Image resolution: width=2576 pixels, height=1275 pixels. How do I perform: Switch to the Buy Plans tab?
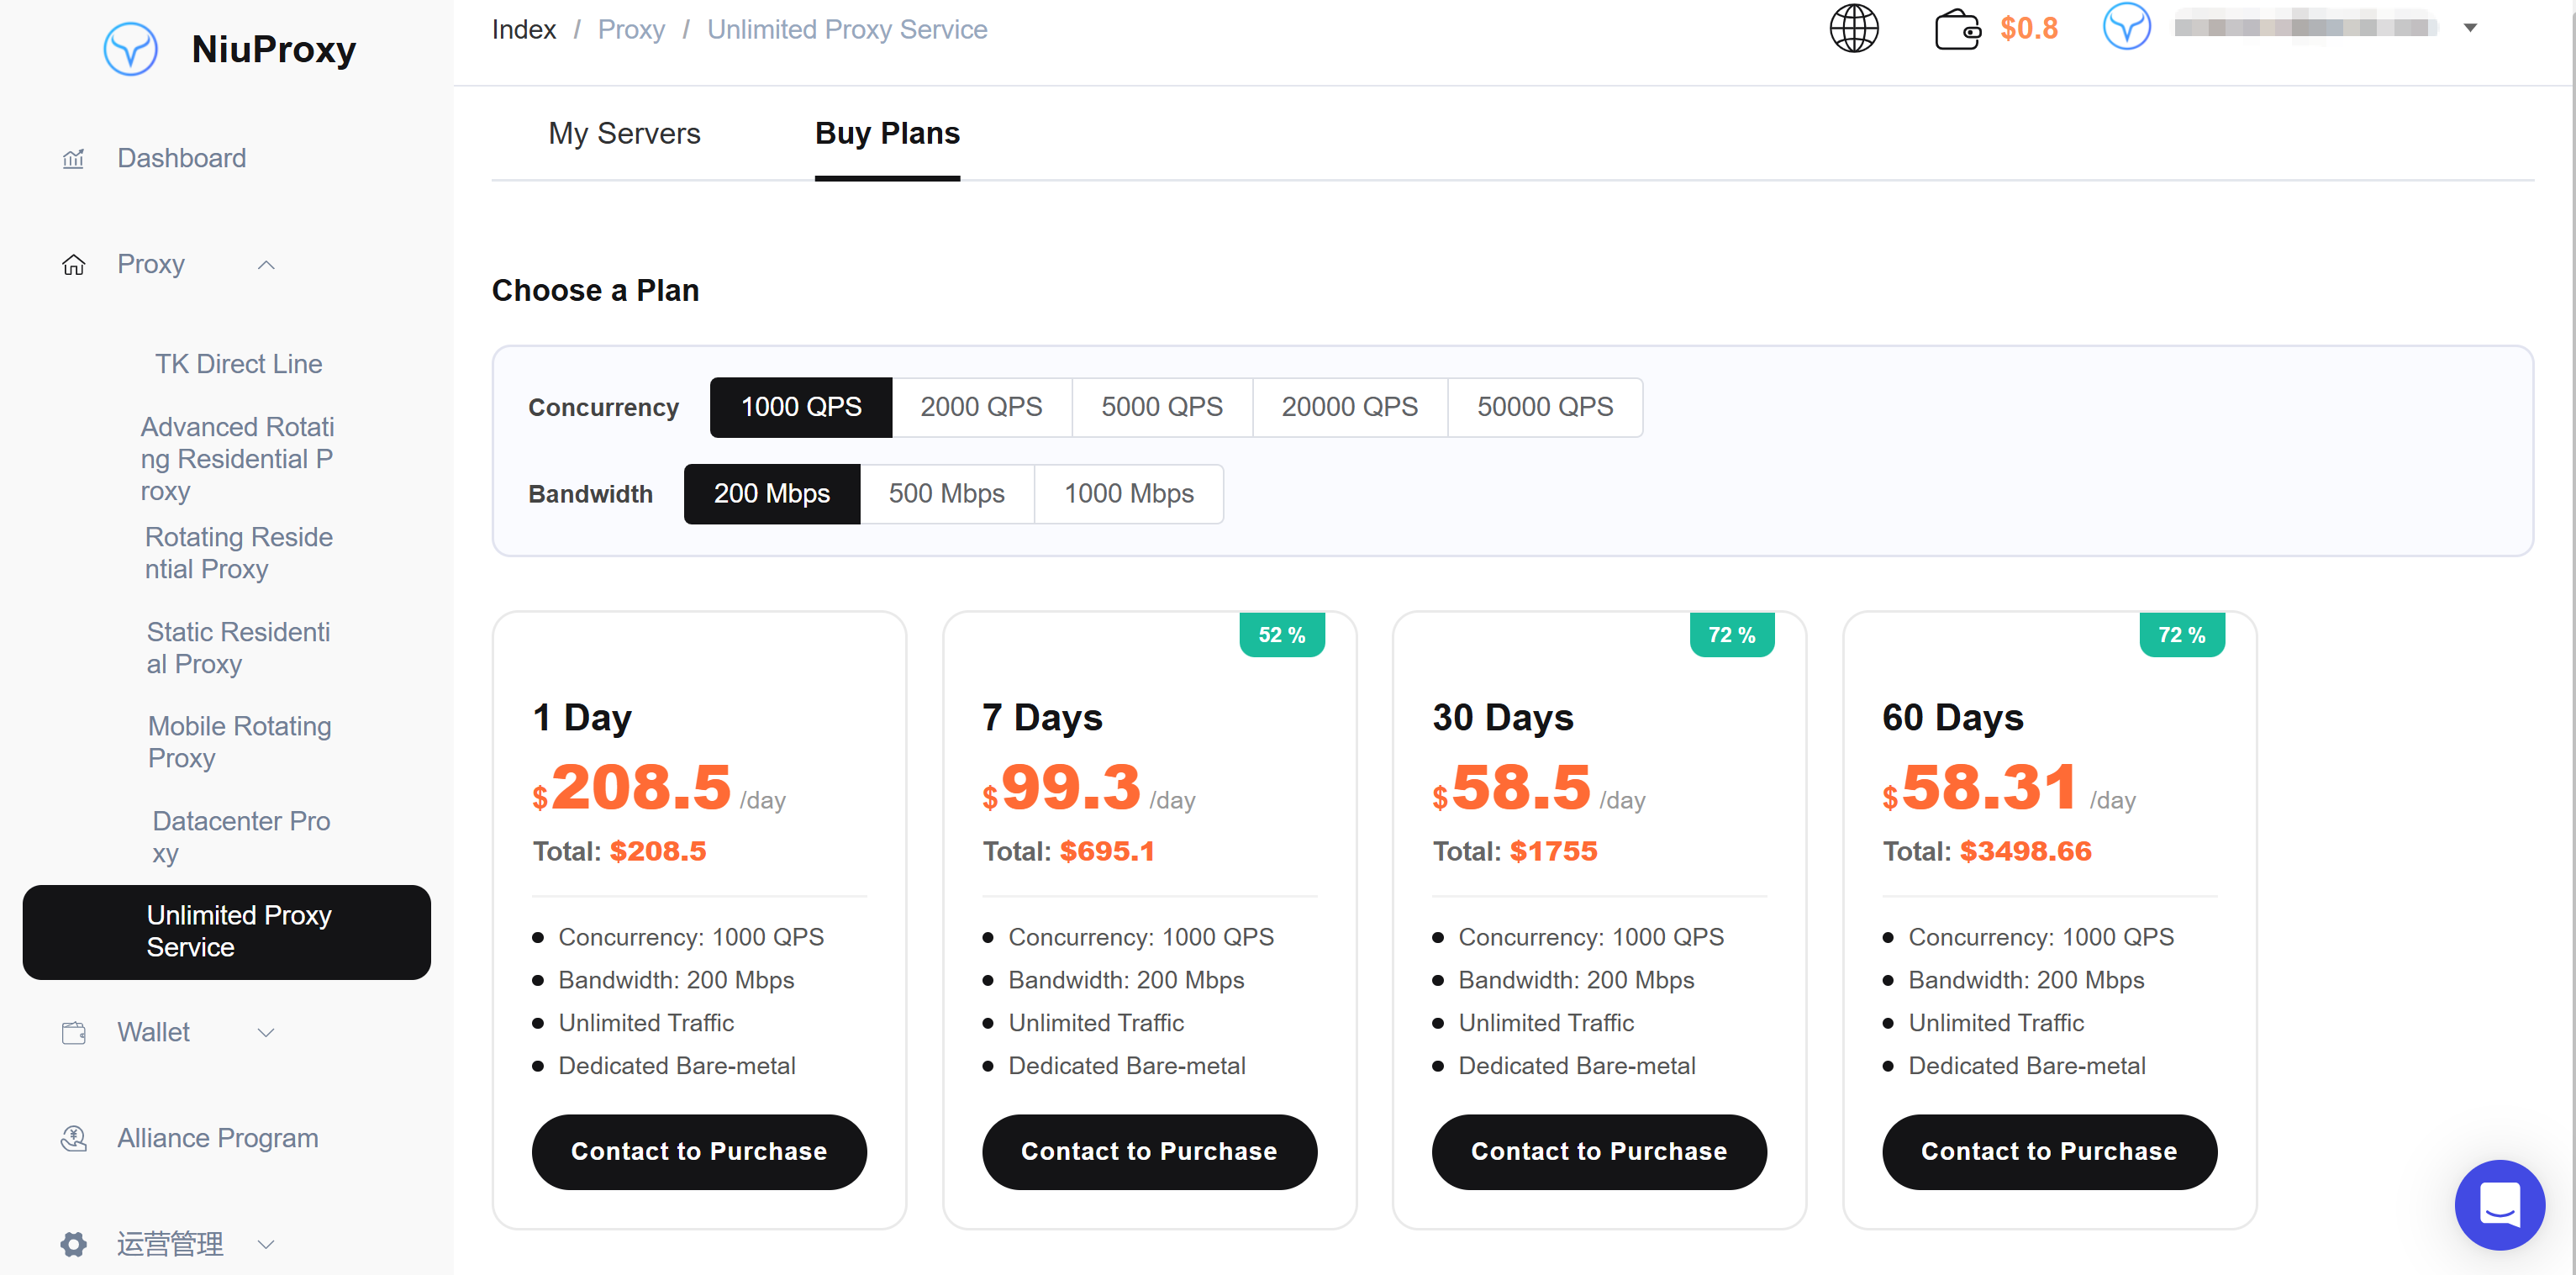pos(887,133)
